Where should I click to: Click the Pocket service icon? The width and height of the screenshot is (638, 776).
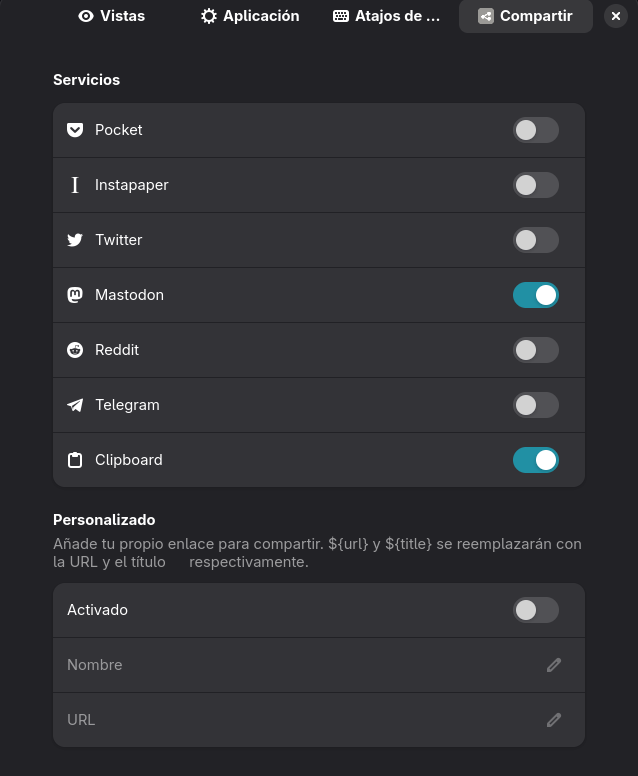click(75, 130)
